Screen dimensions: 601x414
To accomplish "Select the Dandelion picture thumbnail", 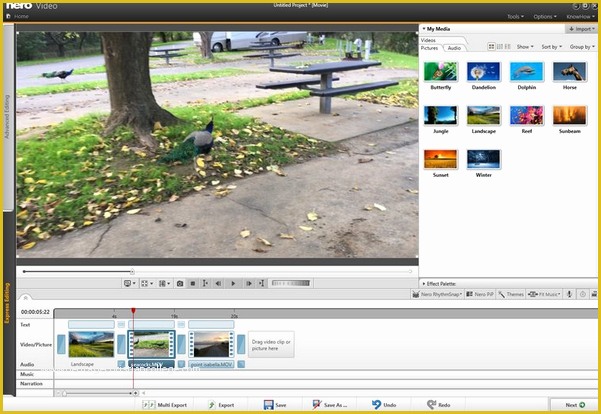I will click(x=484, y=72).
